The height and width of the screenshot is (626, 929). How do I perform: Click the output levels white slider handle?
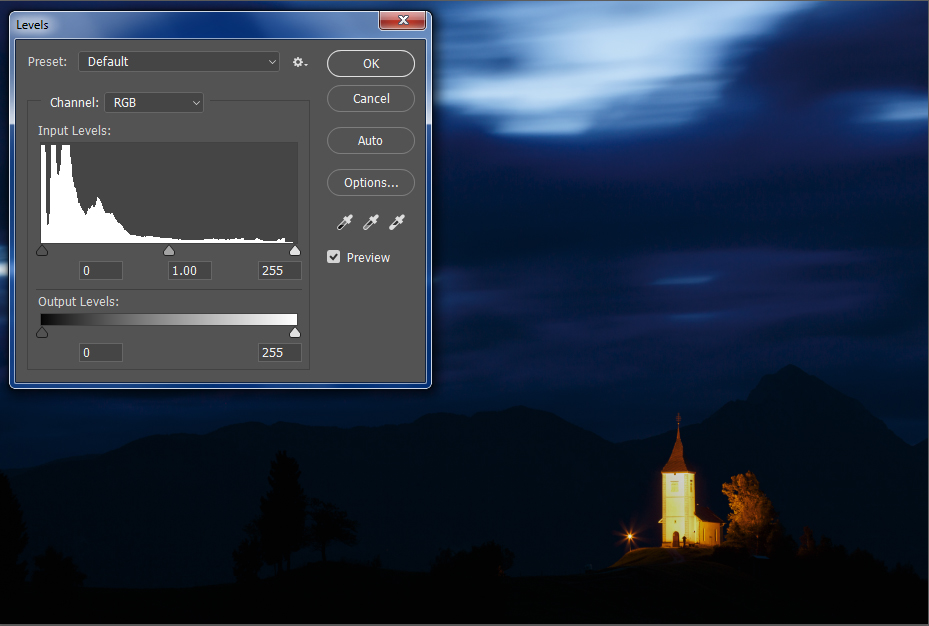pyautogui.click(x=294, y=333)
